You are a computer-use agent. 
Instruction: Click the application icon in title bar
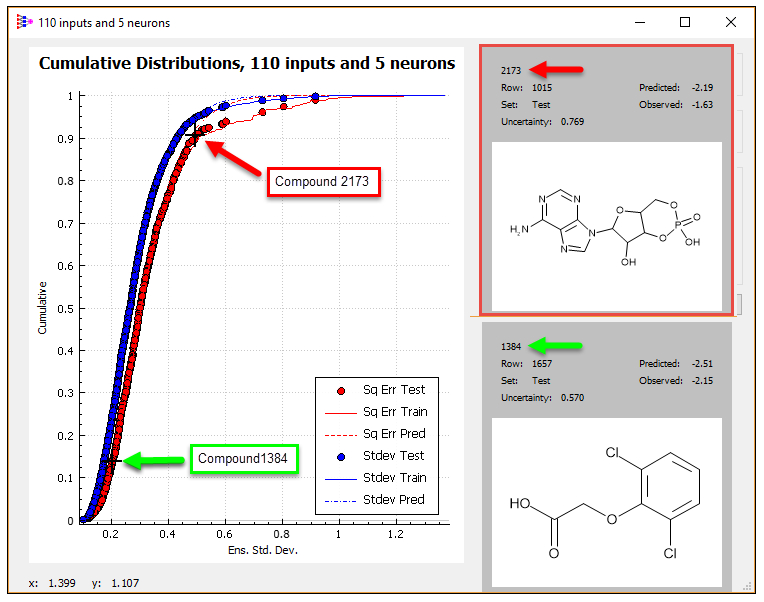click(24, 22)
